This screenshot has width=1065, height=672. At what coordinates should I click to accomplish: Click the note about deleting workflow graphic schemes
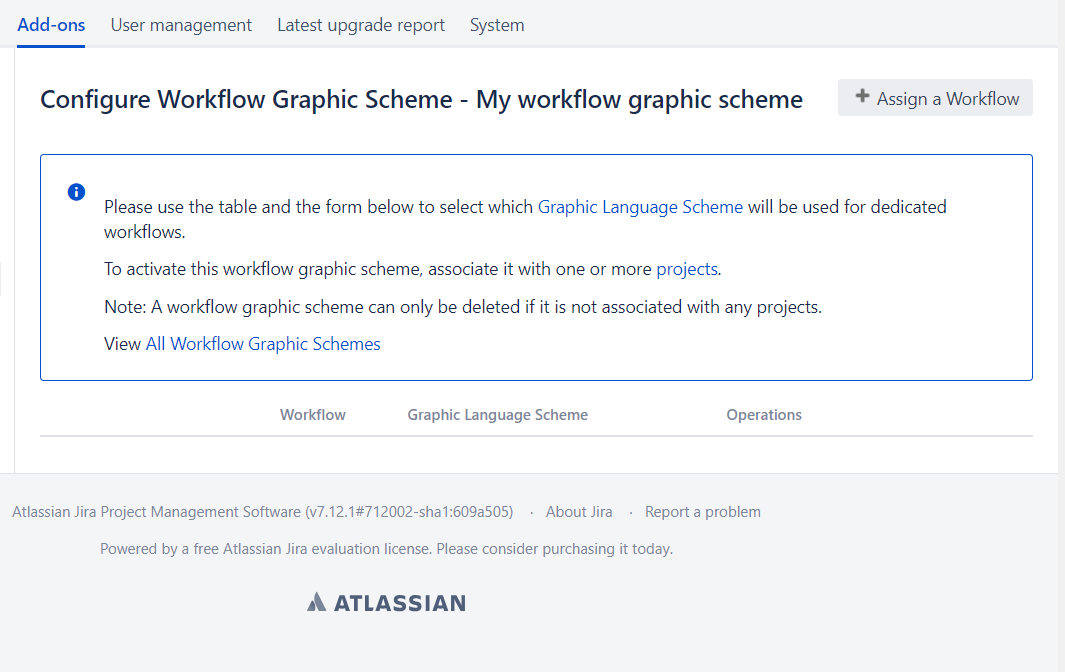(462, 307)
